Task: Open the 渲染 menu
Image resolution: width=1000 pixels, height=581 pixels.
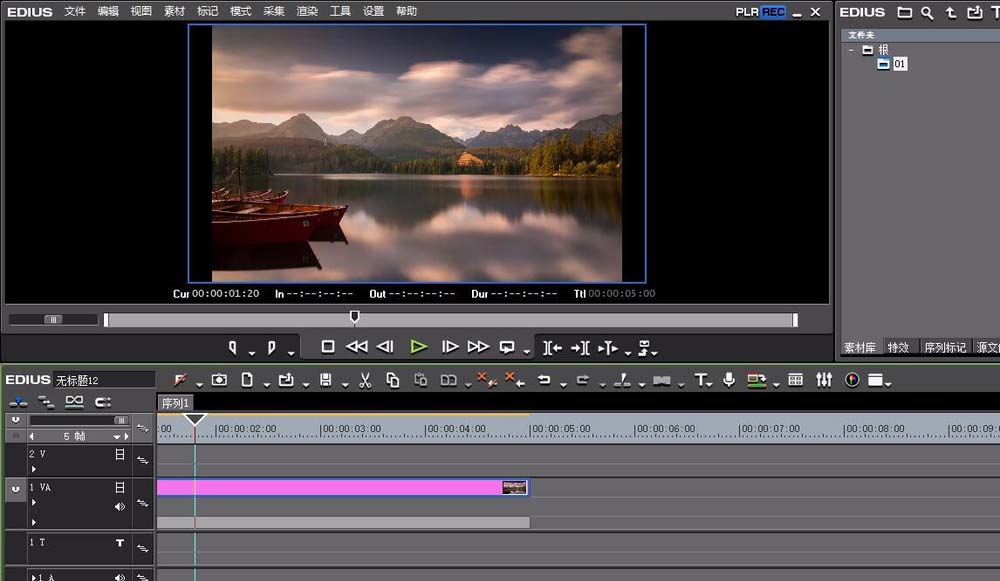Action: pos(307,11)
